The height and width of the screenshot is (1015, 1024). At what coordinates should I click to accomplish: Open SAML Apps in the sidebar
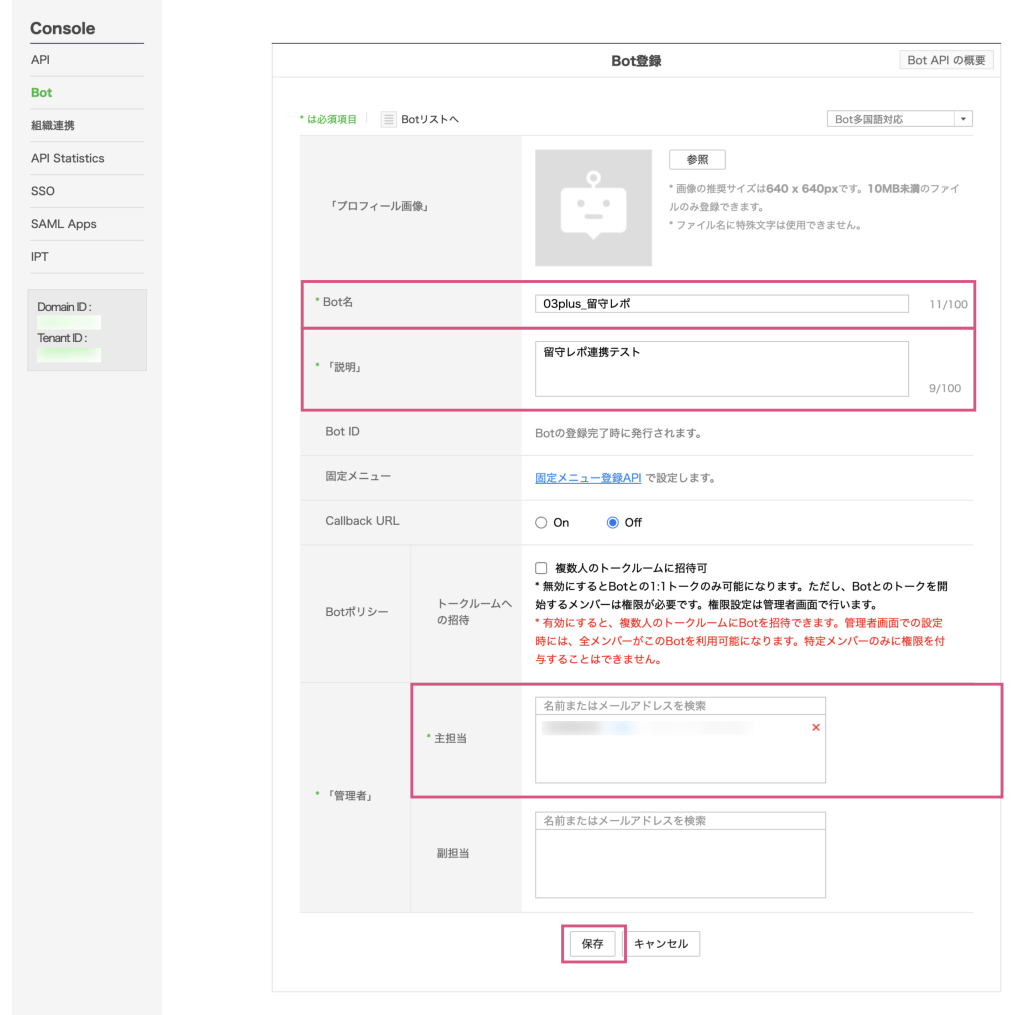tap(64, 224)
